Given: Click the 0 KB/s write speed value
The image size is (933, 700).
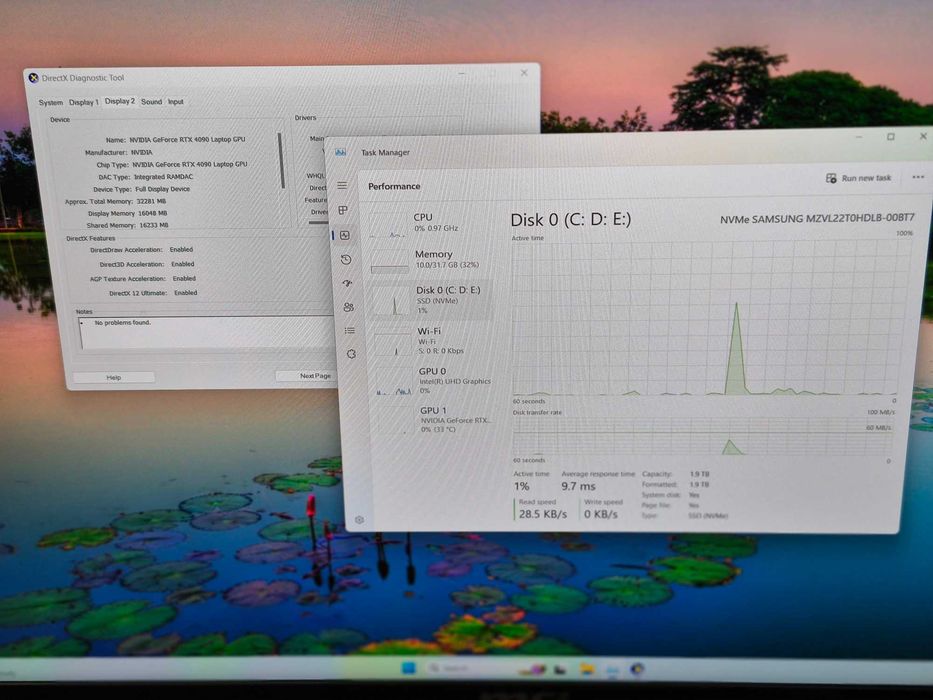Looking at the screenshot, I should (600, 514).
